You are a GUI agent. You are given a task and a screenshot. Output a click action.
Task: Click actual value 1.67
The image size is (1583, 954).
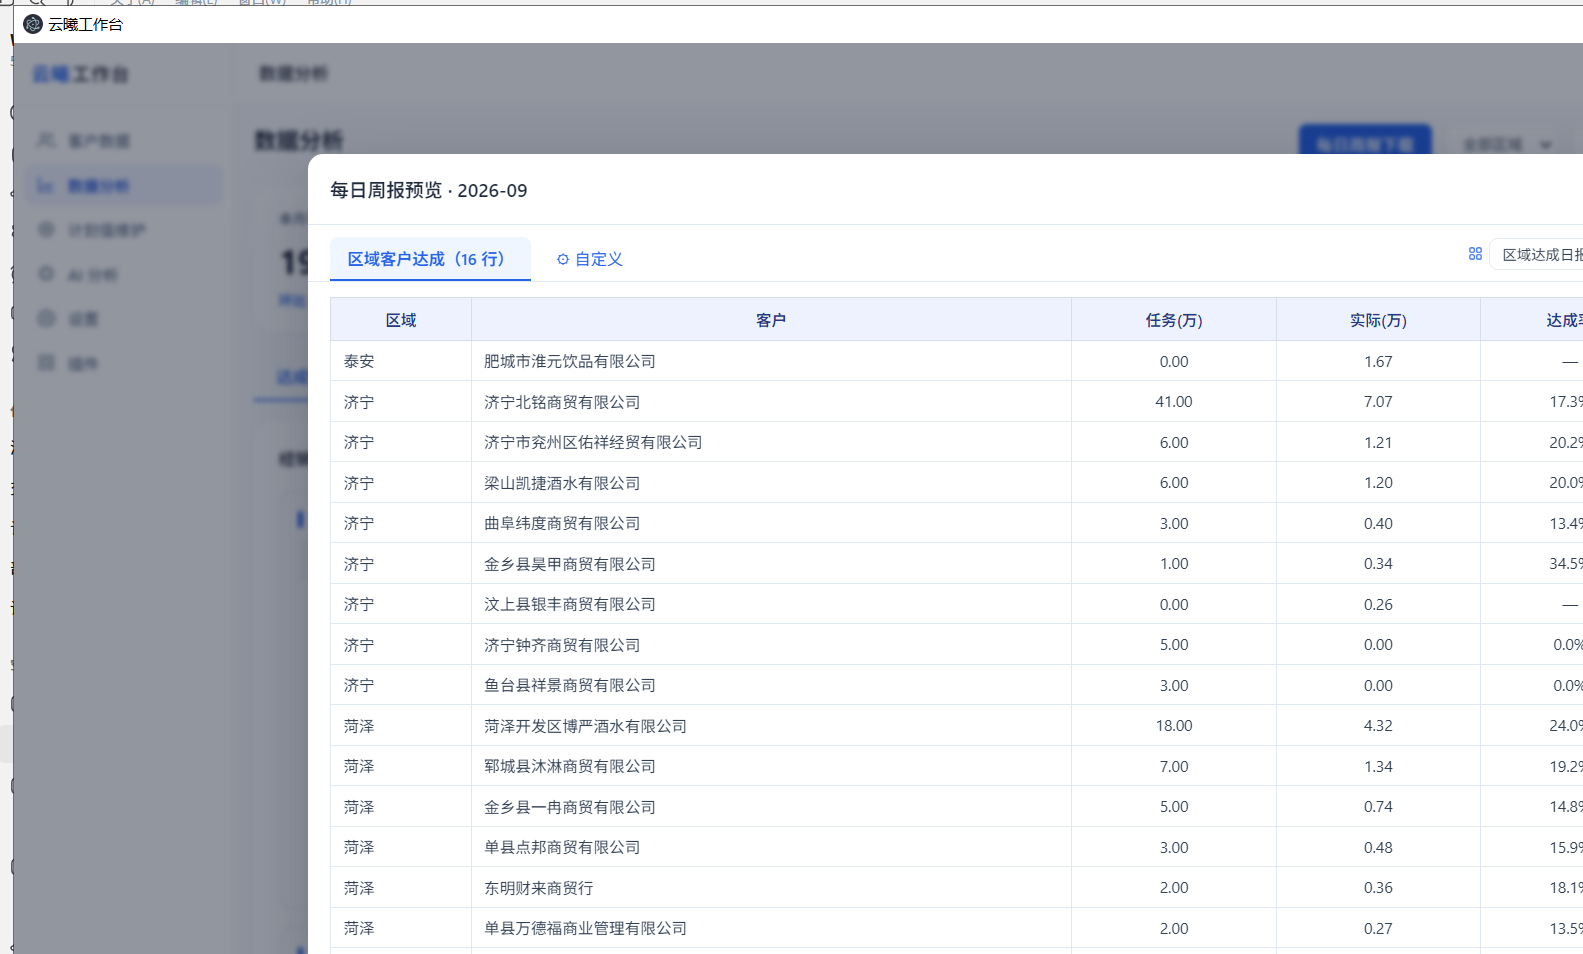[x=1378, y=361]
